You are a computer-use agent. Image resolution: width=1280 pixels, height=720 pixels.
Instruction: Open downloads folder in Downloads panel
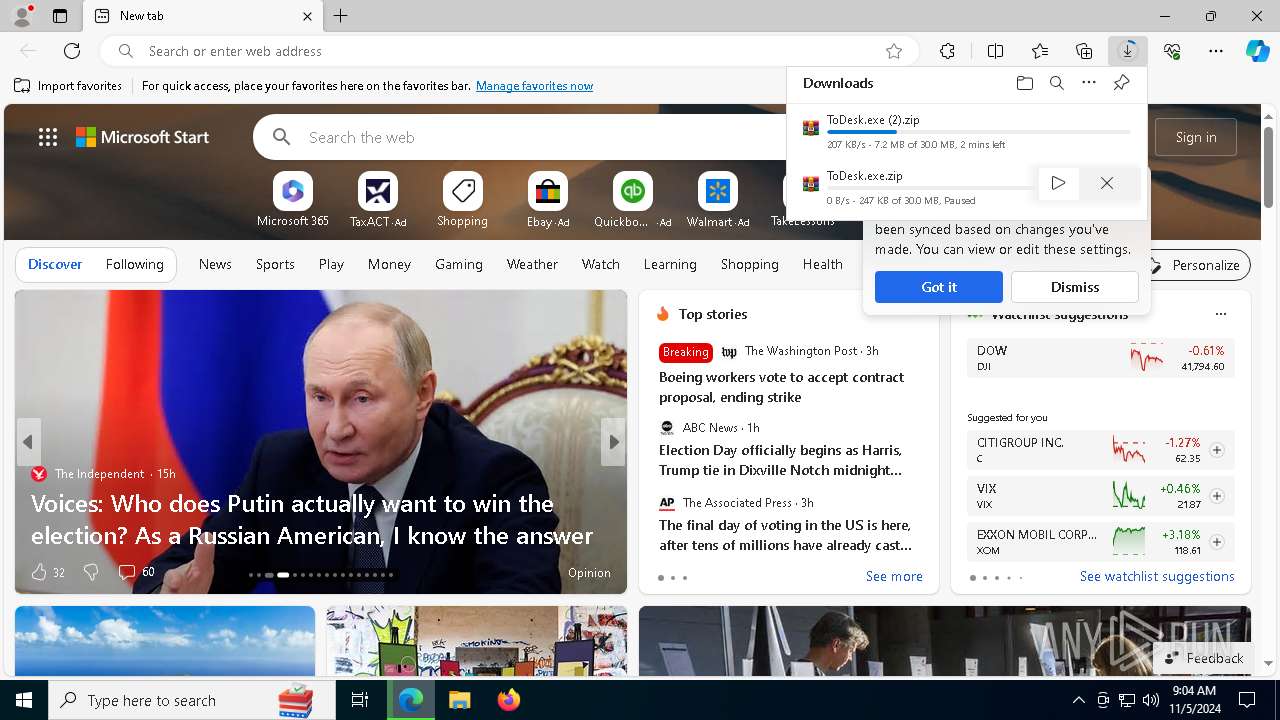[x=1025, y=83]
